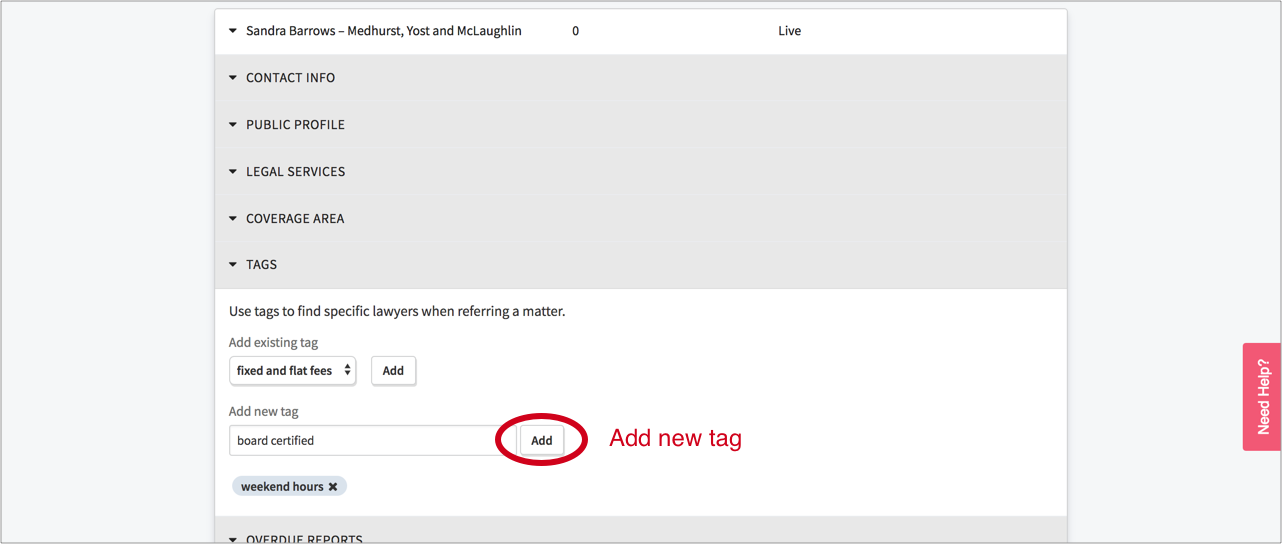Viewport: 1282px width, 544px height.
Task: Click the caret beside CONTACT INFO
Action: point(233,78)
